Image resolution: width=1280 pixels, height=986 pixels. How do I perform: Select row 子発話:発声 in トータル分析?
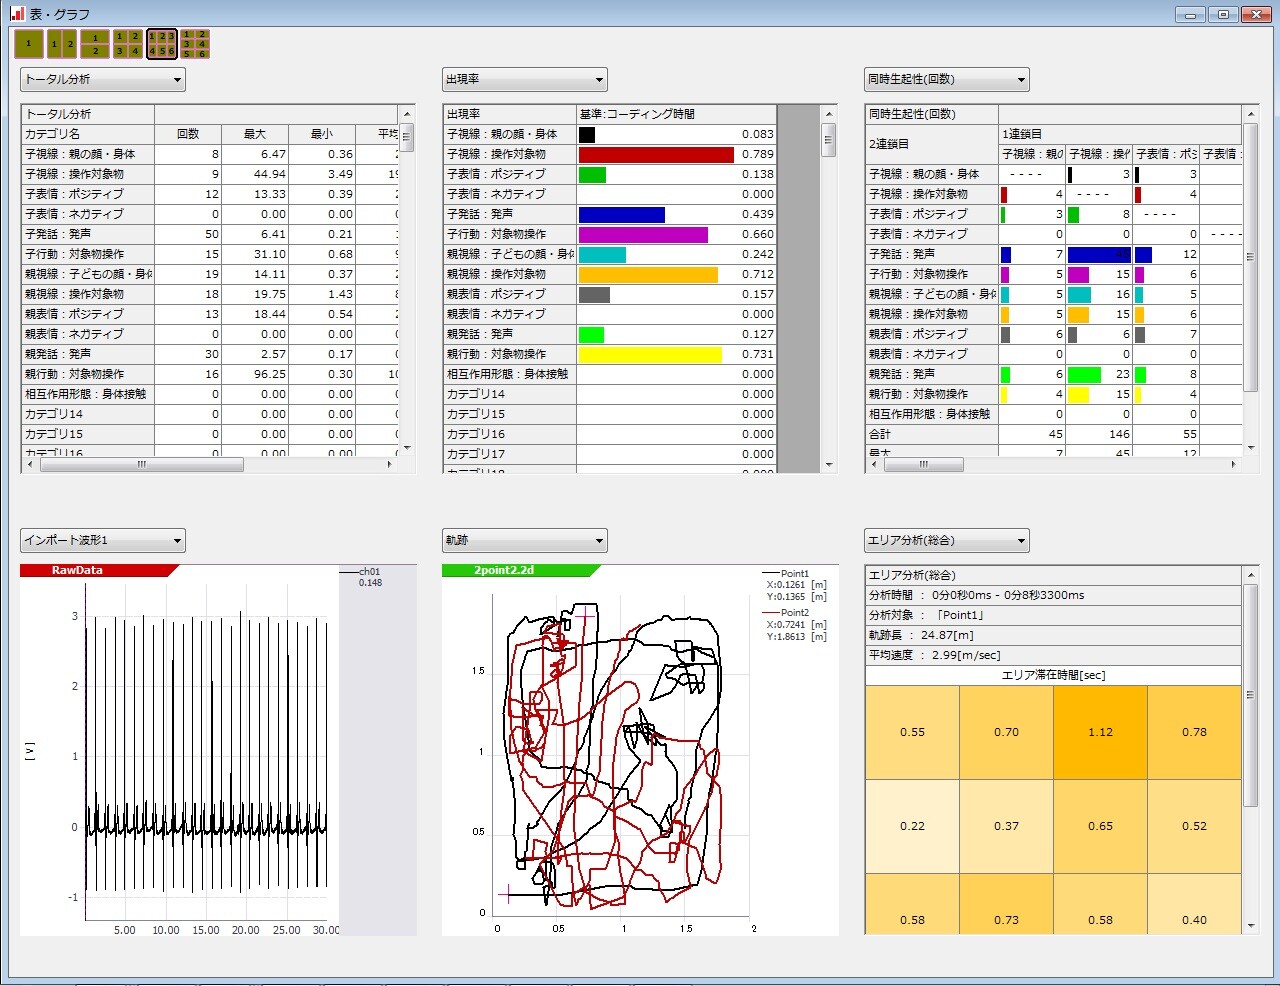coord(210,234)
